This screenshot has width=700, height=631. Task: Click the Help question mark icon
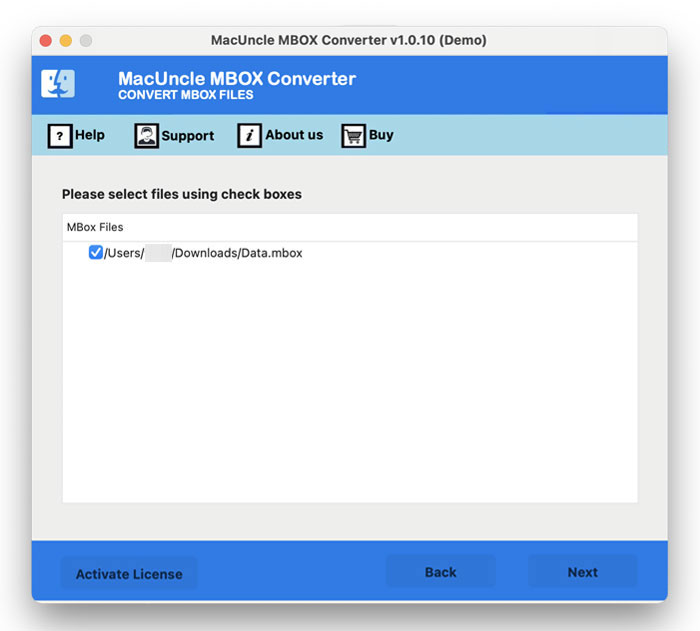tap(60, 136)
